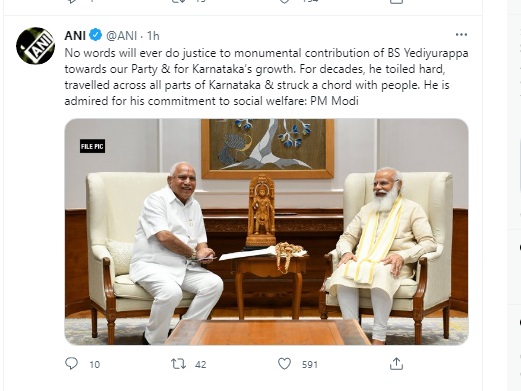Screen dimensions: 521x391
Task: Like the ANI tweet with the heart icon
Action: [x=284, y=364]
